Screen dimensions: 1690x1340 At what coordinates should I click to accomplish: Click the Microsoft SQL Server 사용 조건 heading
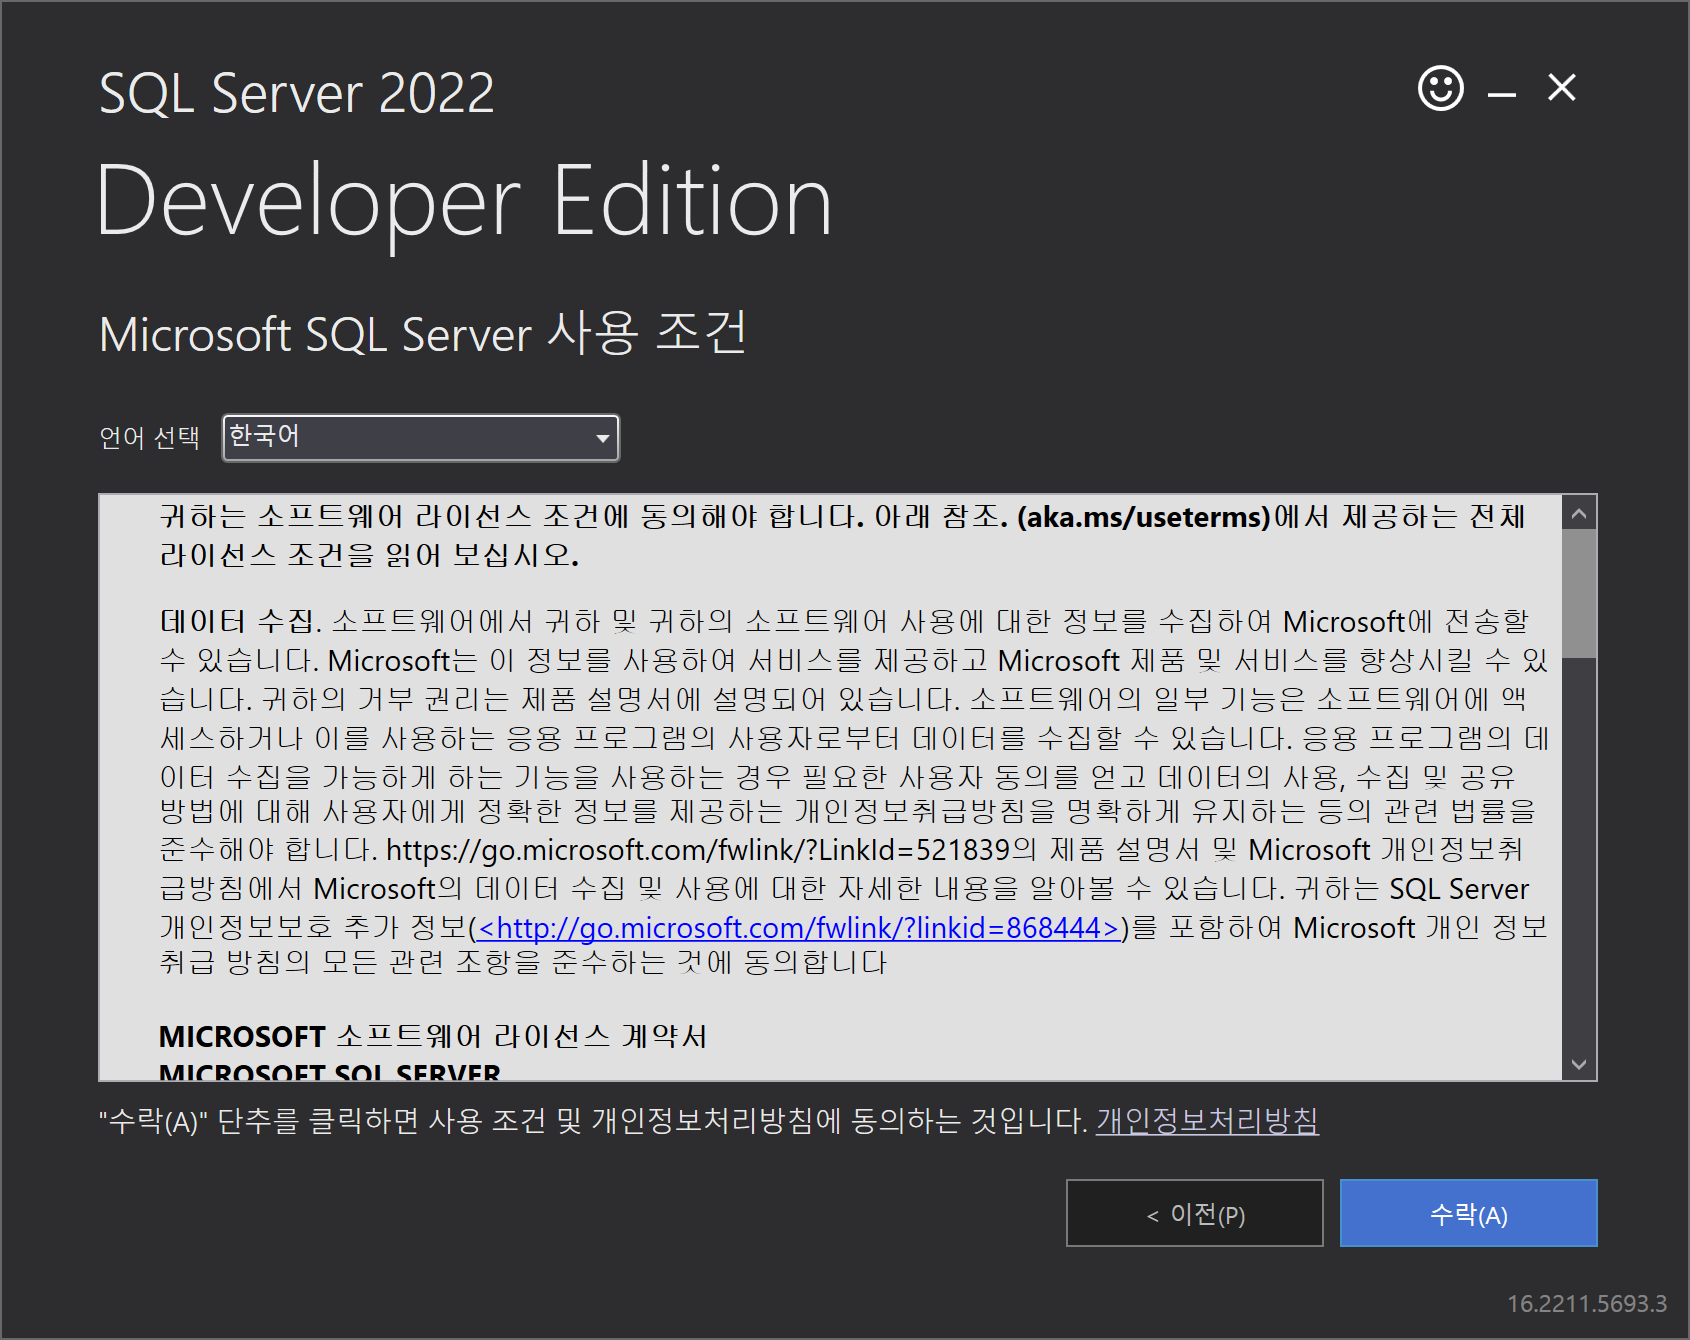423,333
